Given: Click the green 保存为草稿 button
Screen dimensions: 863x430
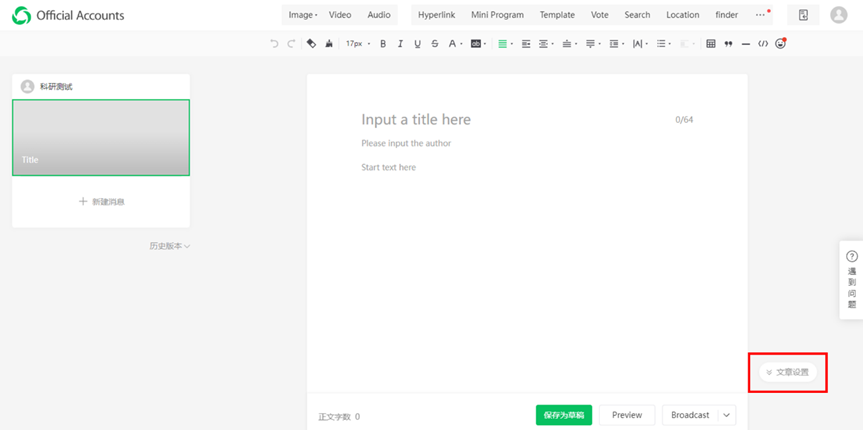Looking at the screenshot, I should click(x=564, y=415).
